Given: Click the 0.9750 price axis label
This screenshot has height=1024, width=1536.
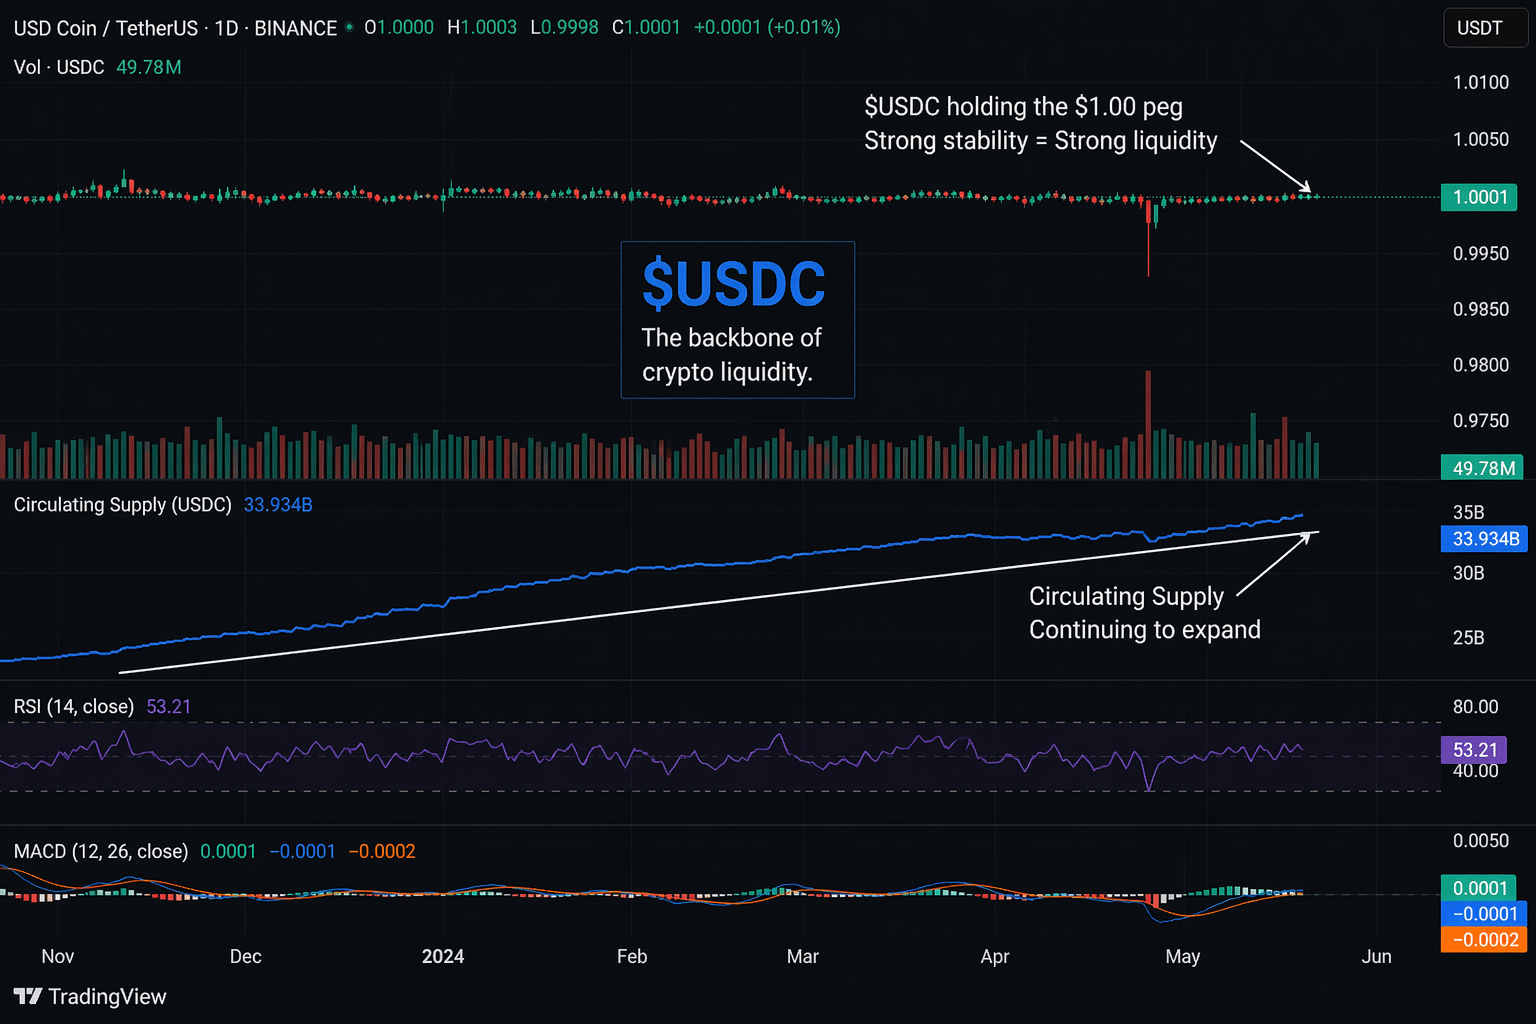Looking at the screenshot, I should click(1481, 421).
